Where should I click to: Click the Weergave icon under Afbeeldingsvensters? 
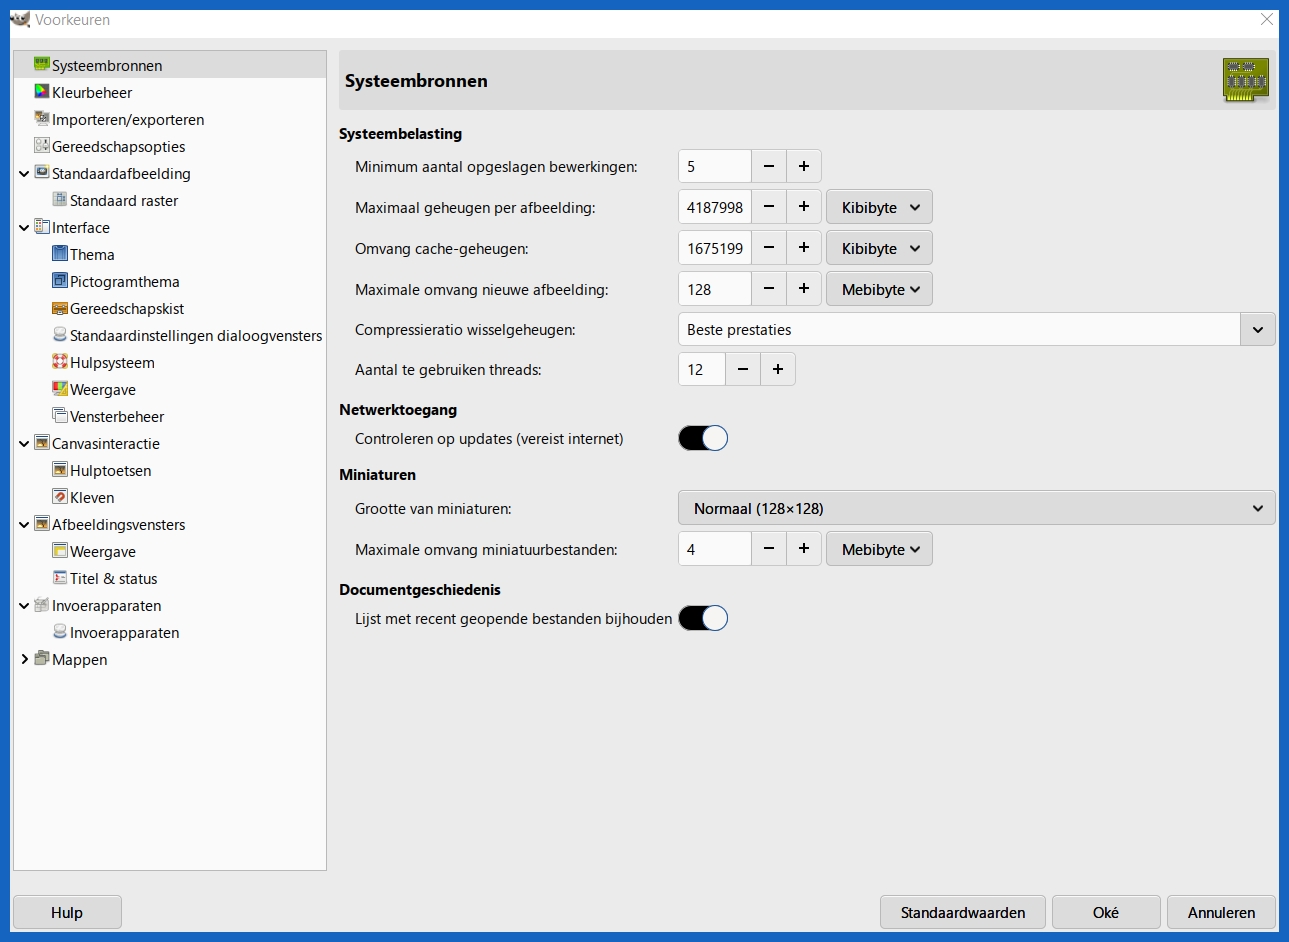point(60,550)
